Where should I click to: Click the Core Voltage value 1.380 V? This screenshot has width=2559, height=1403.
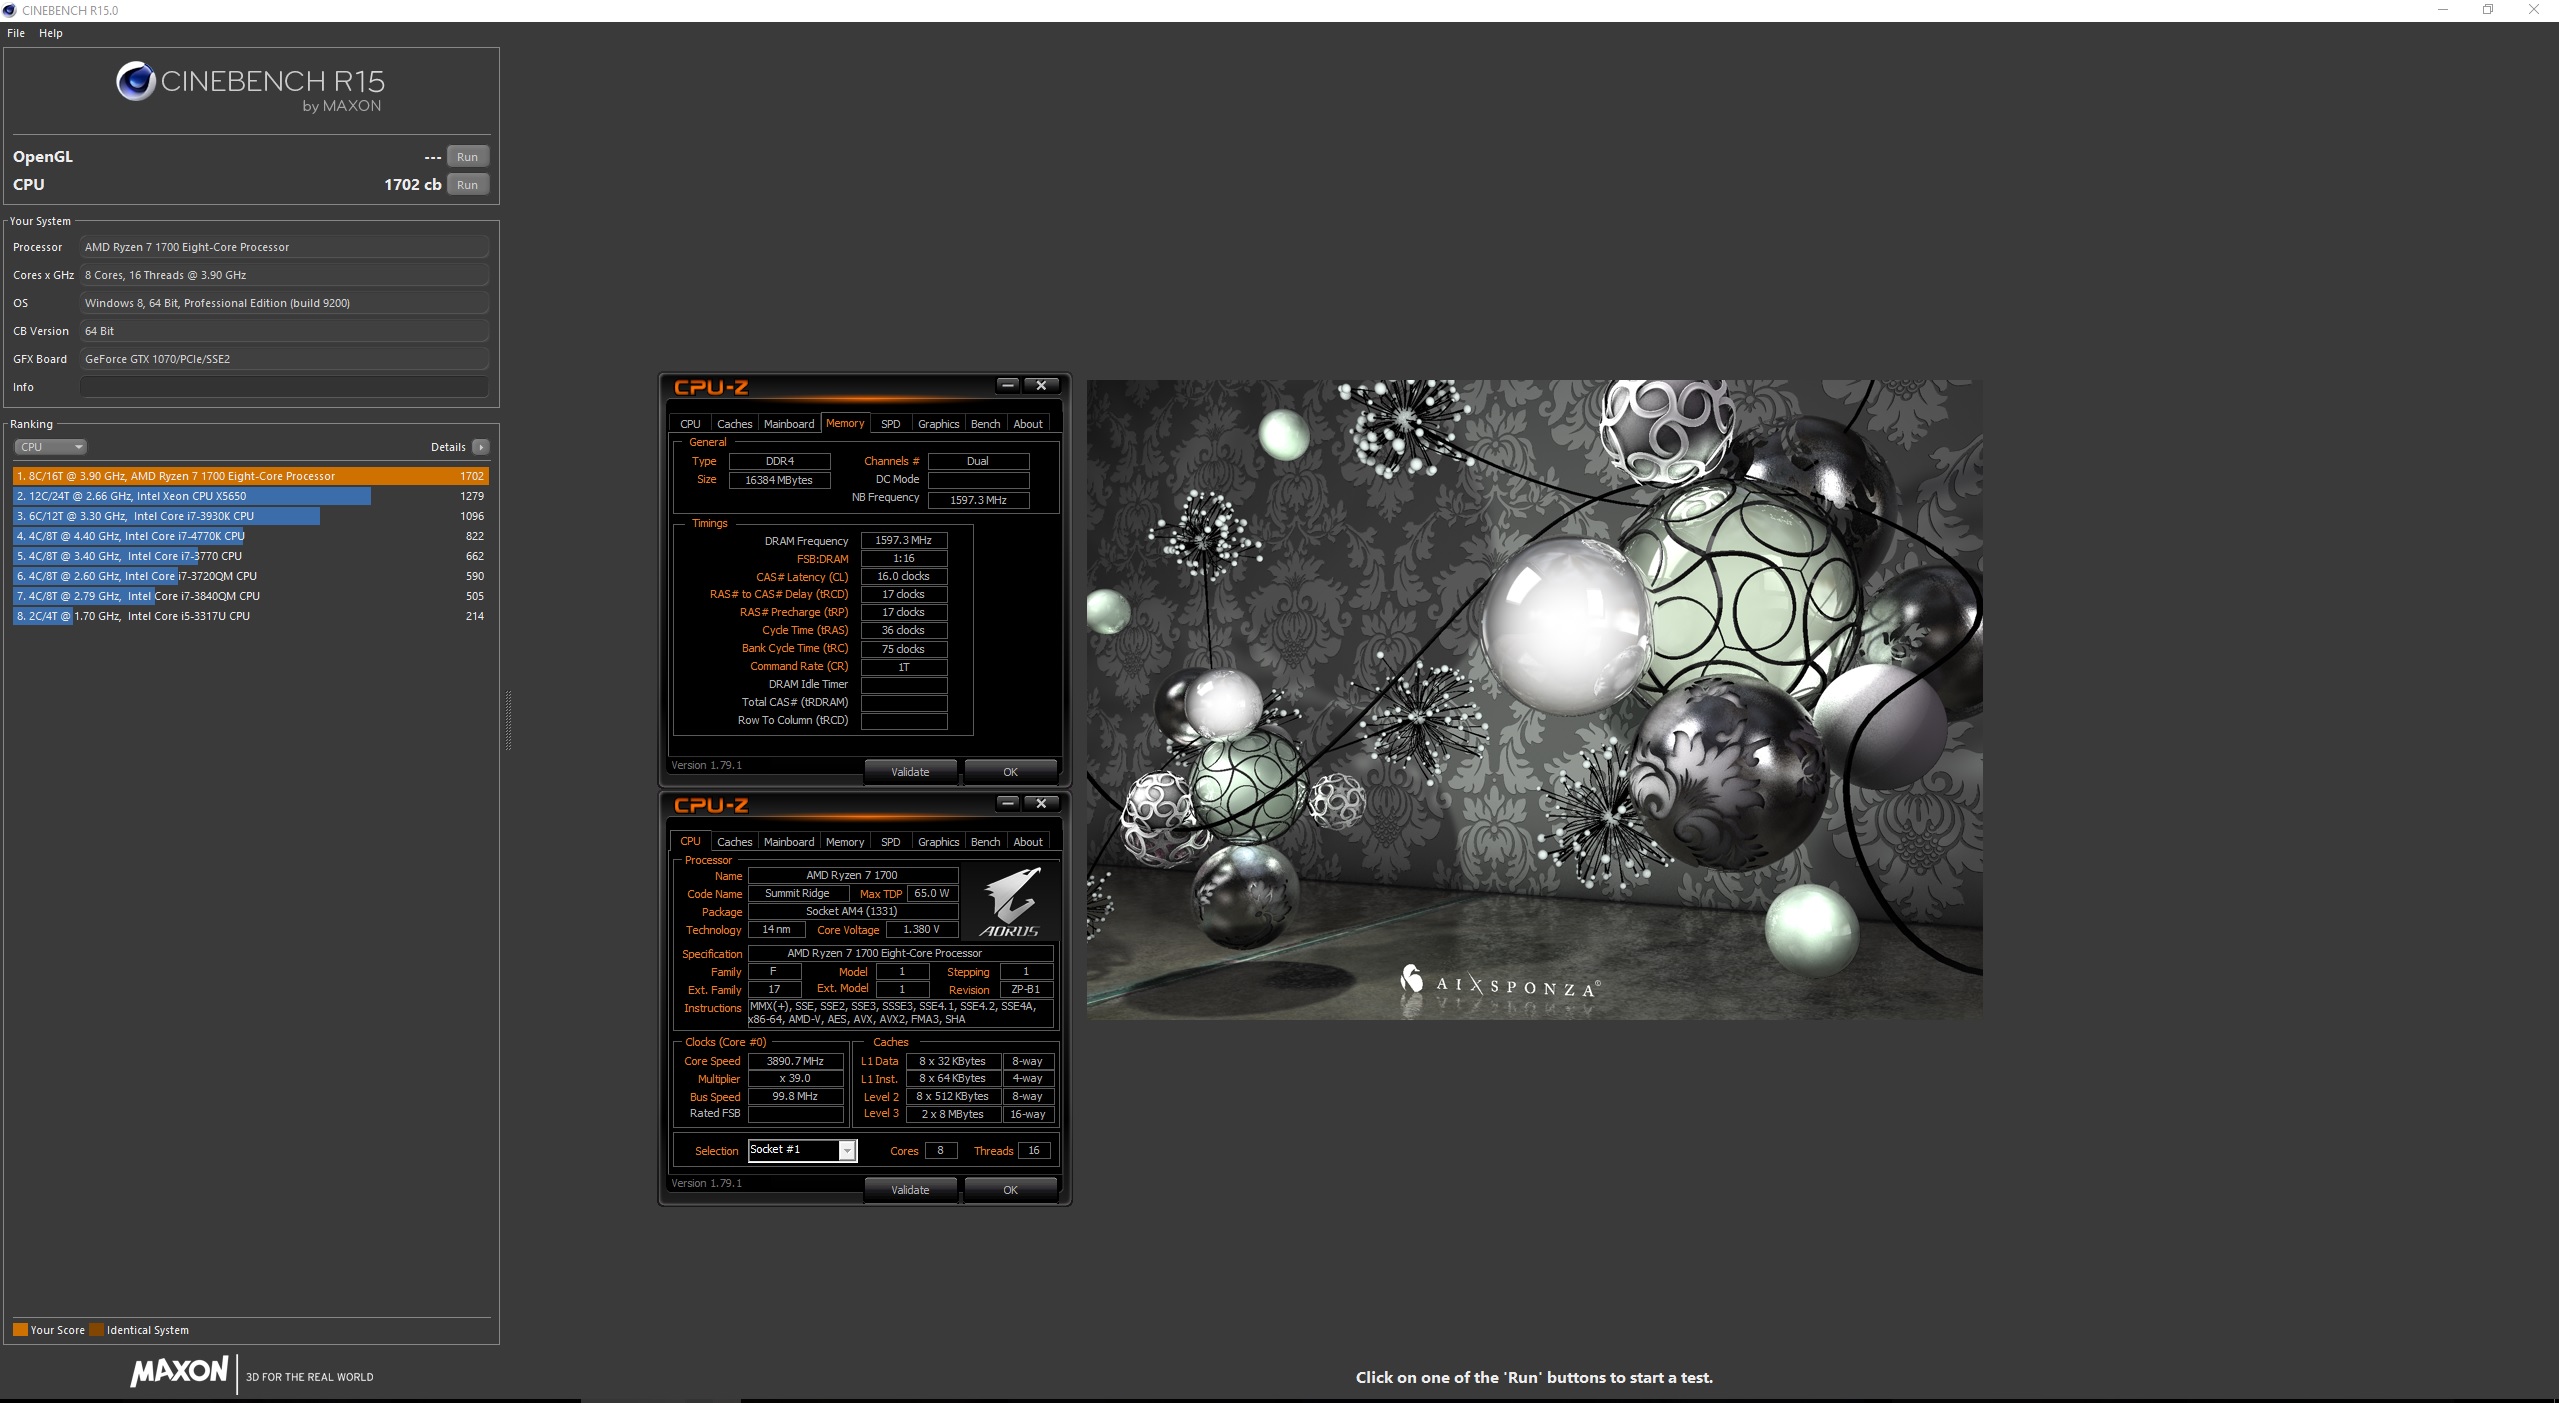tap(921, 929)
